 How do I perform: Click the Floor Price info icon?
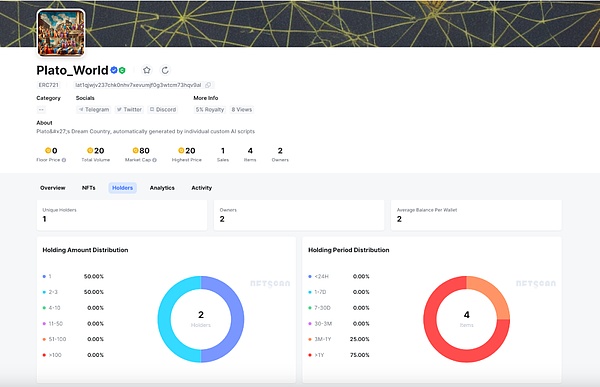pos(64,160)
